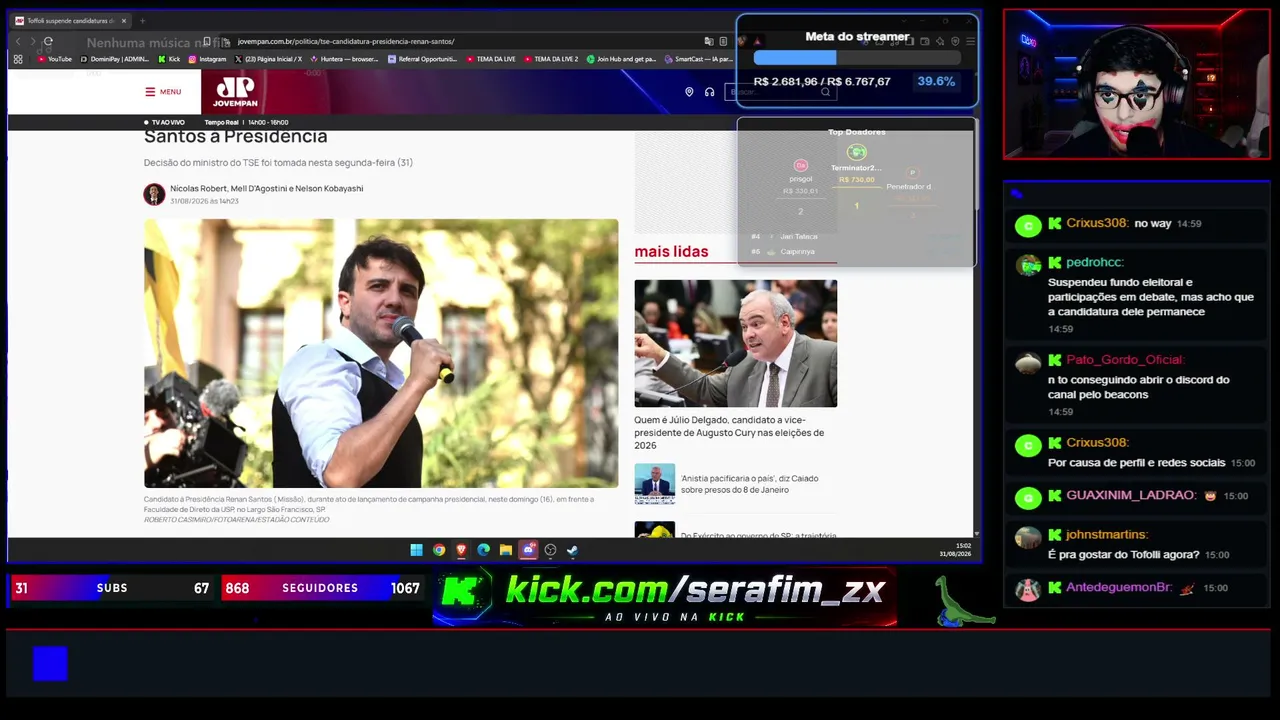Open the TEMA DA LIVE 2 bookmark
1280x720 pixels.
click(551, 59)
